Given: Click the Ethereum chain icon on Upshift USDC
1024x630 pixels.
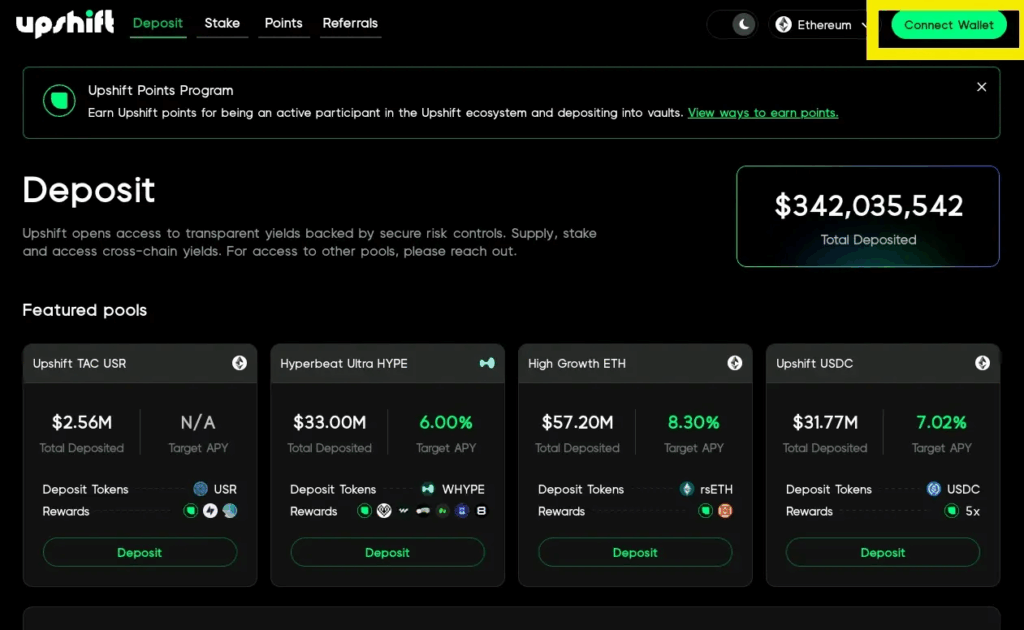Looking at the screenshot, I should tap(982, 363).
